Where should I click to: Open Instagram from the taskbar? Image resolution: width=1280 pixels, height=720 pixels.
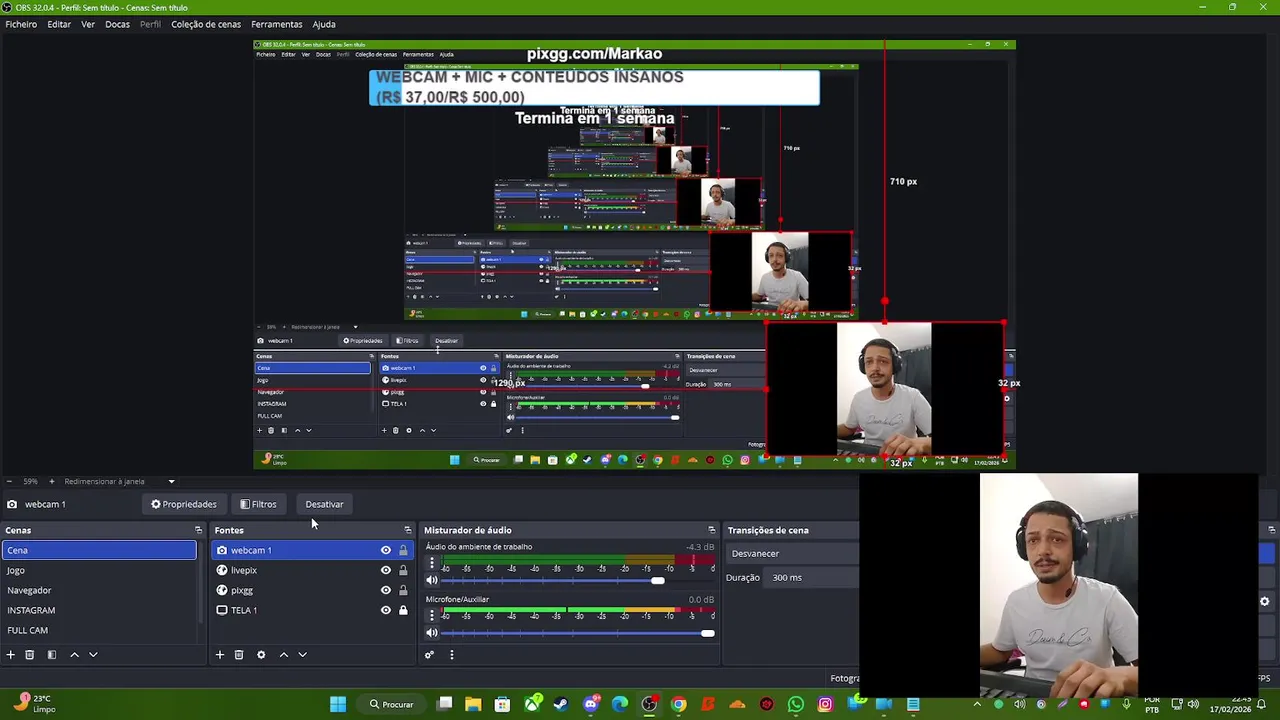click(825, 704)
